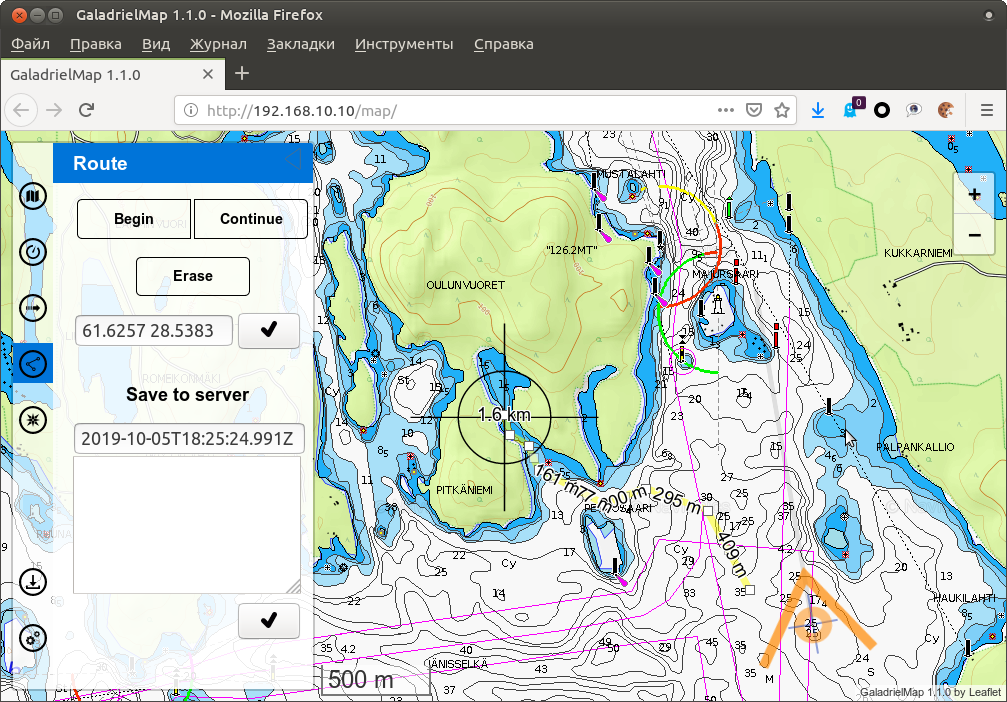Open page actions three-dot menu

coord(726,110)
